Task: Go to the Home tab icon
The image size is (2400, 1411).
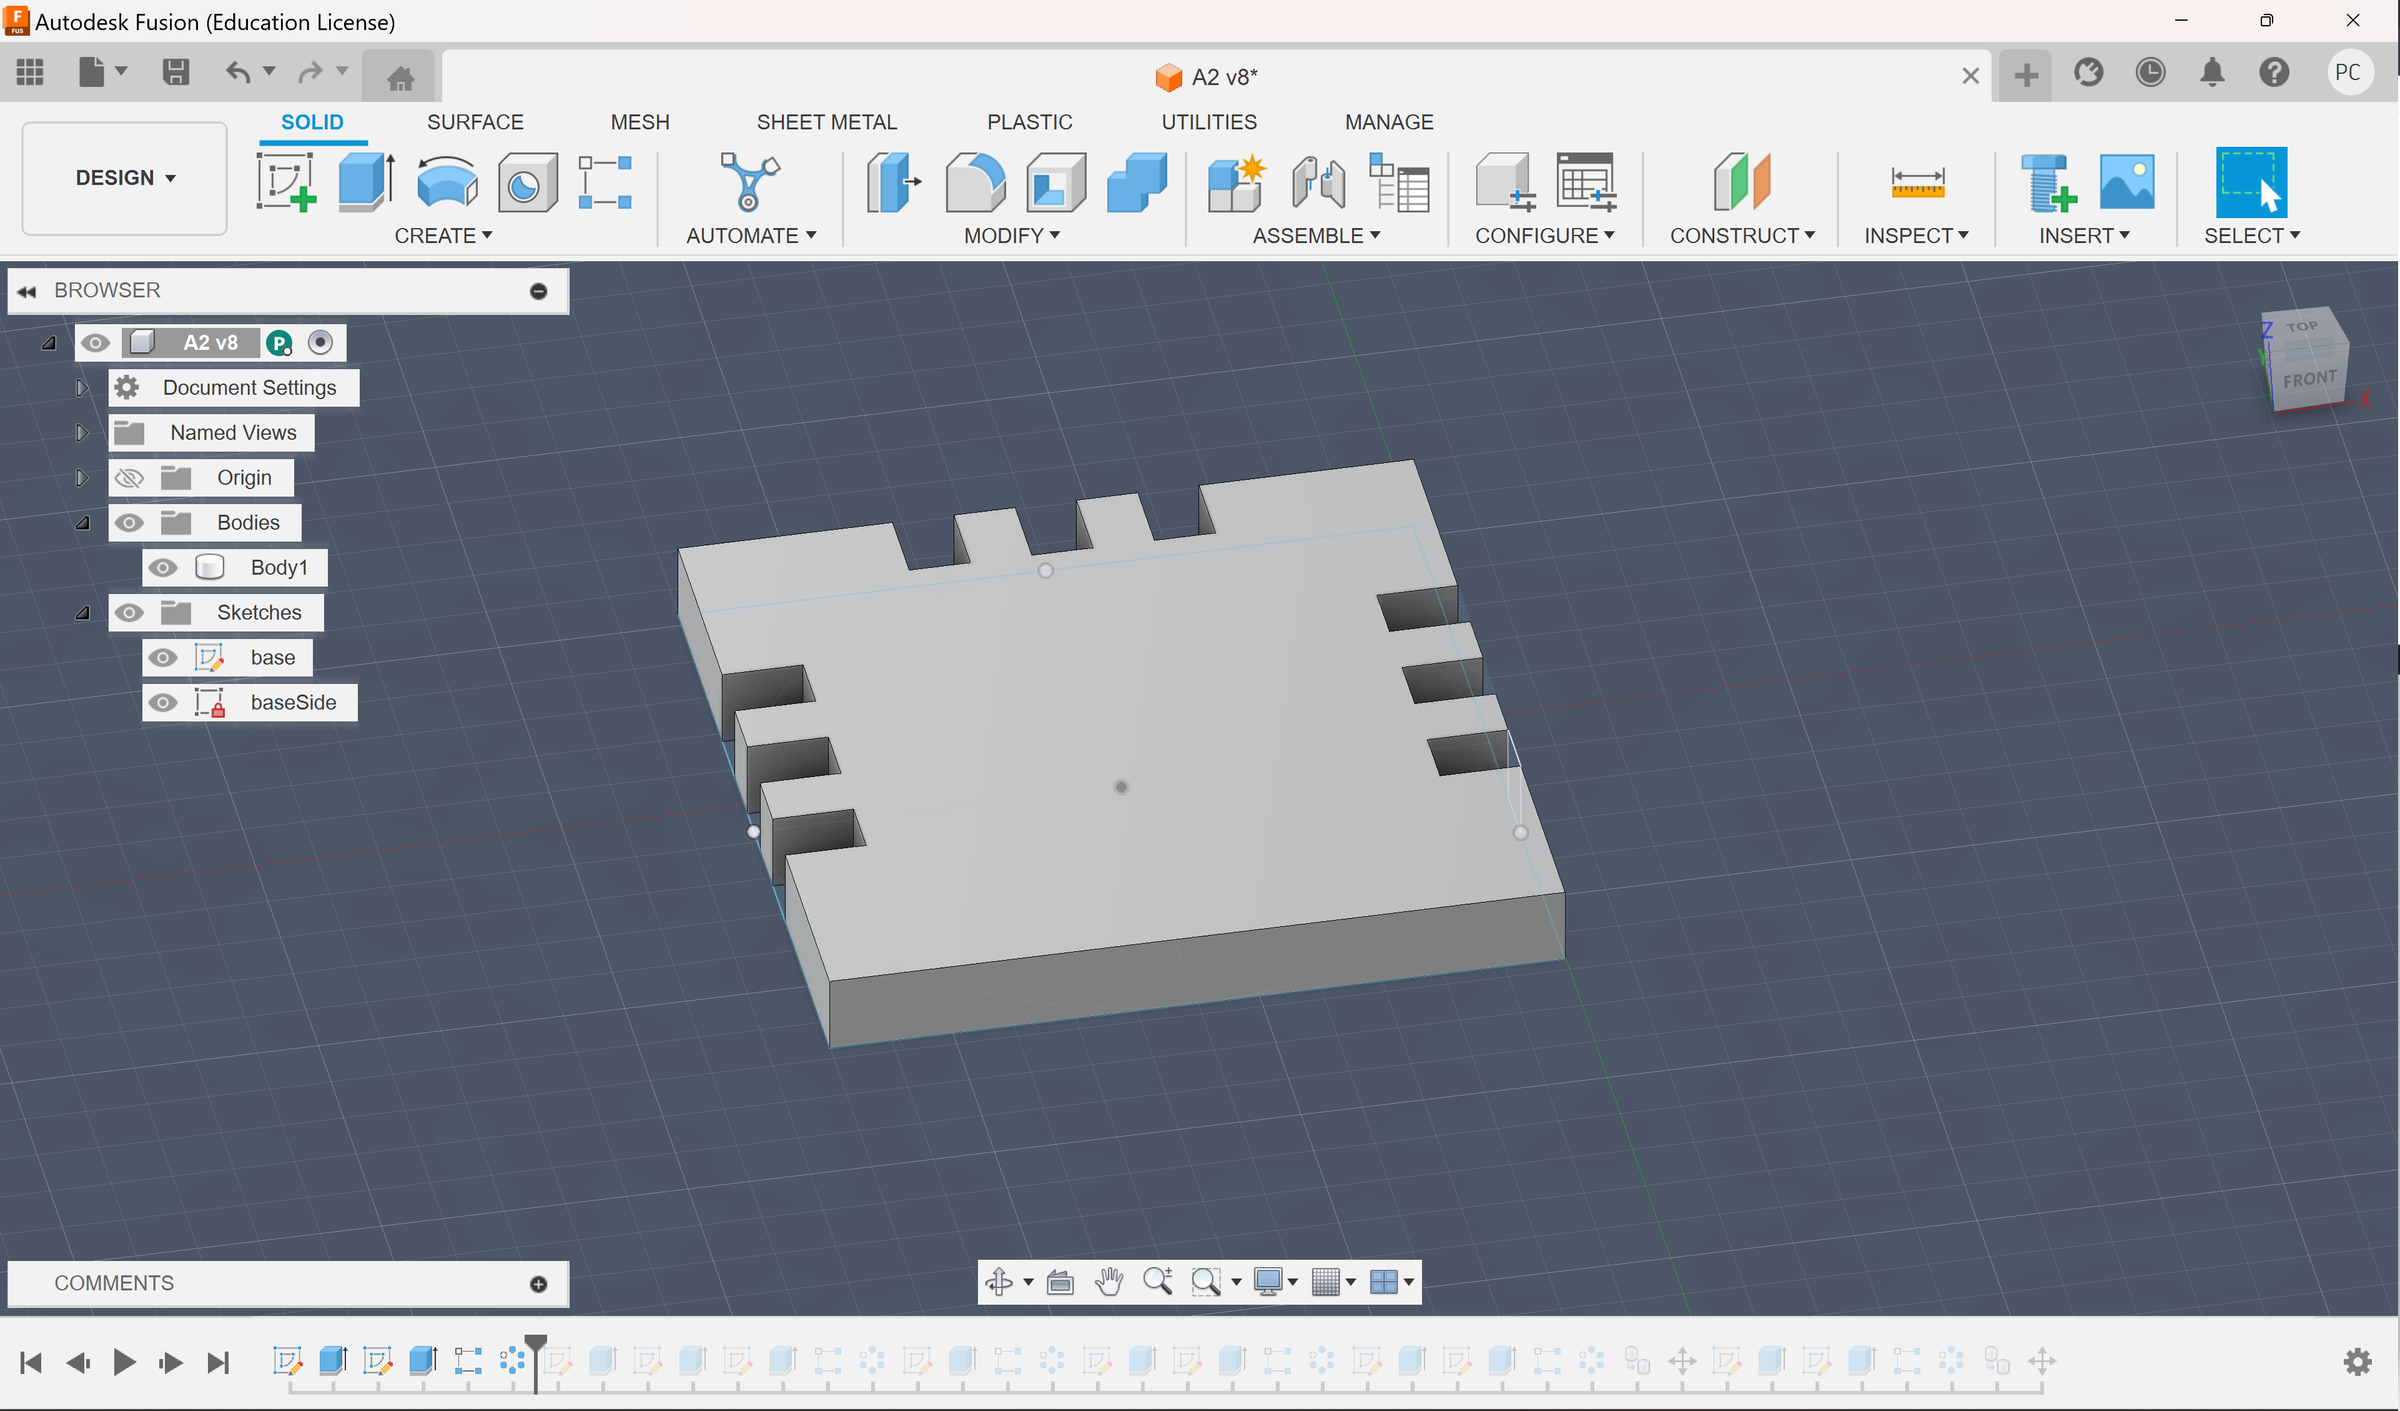Action: click(x=400, y=76)
